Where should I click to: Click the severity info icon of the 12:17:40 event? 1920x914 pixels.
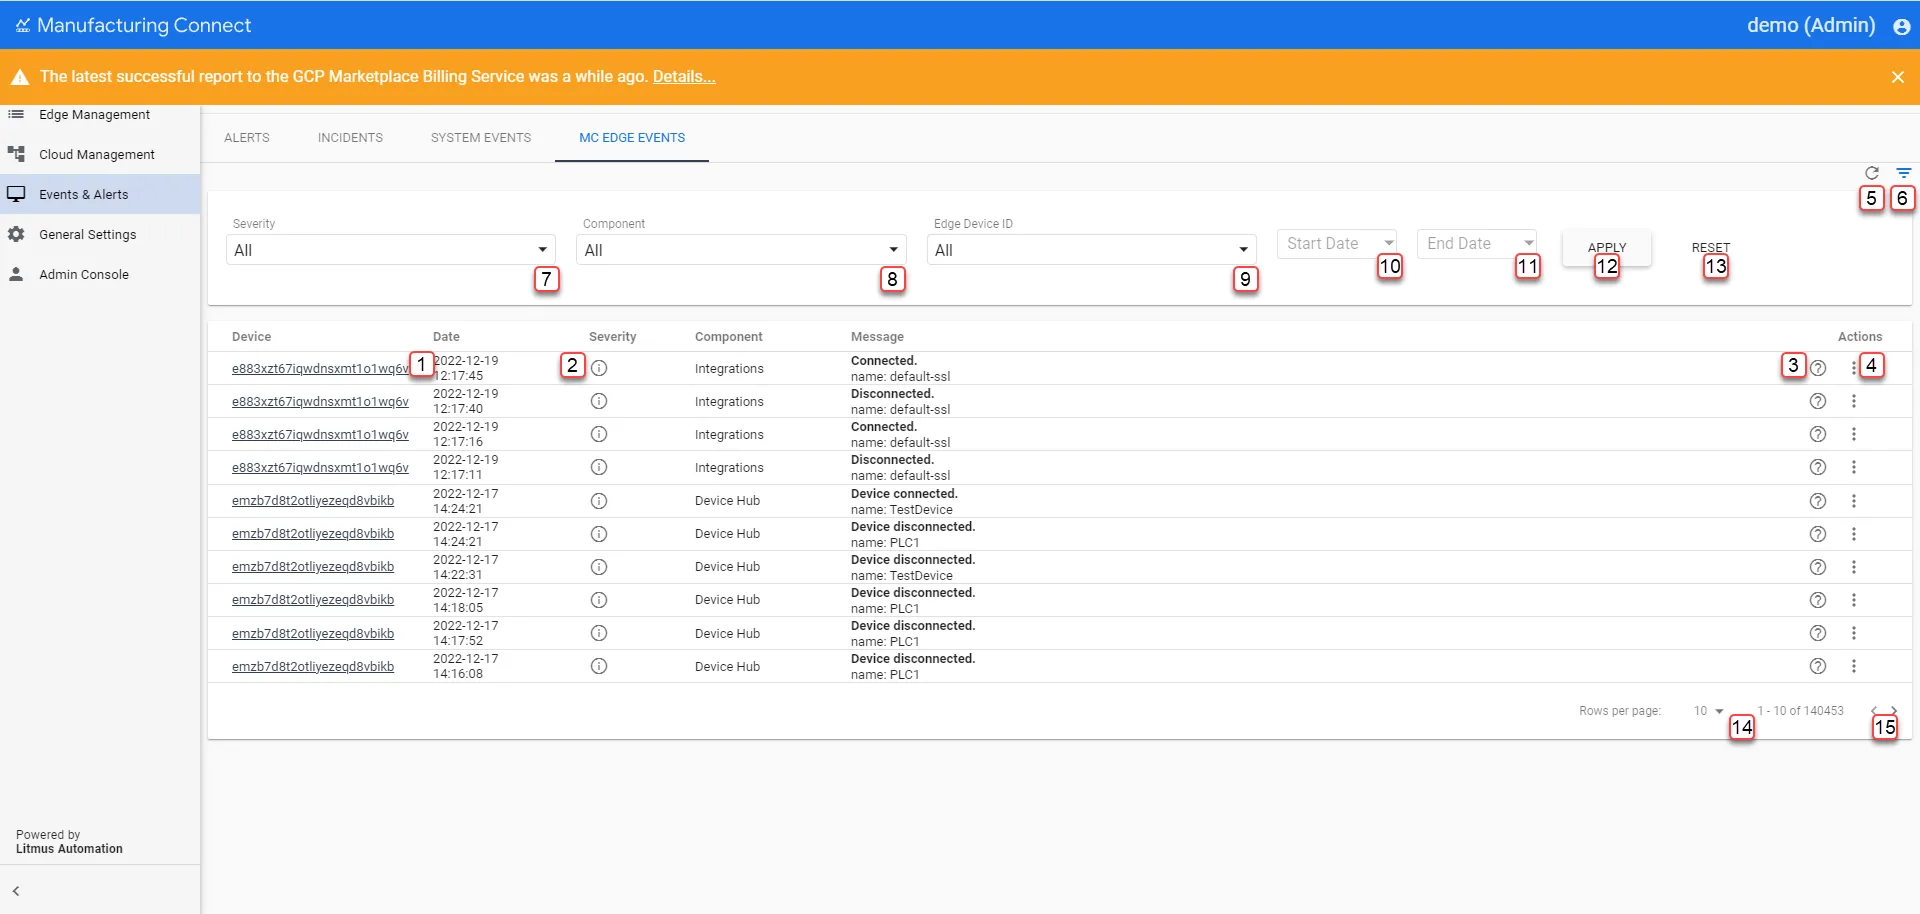599,401
